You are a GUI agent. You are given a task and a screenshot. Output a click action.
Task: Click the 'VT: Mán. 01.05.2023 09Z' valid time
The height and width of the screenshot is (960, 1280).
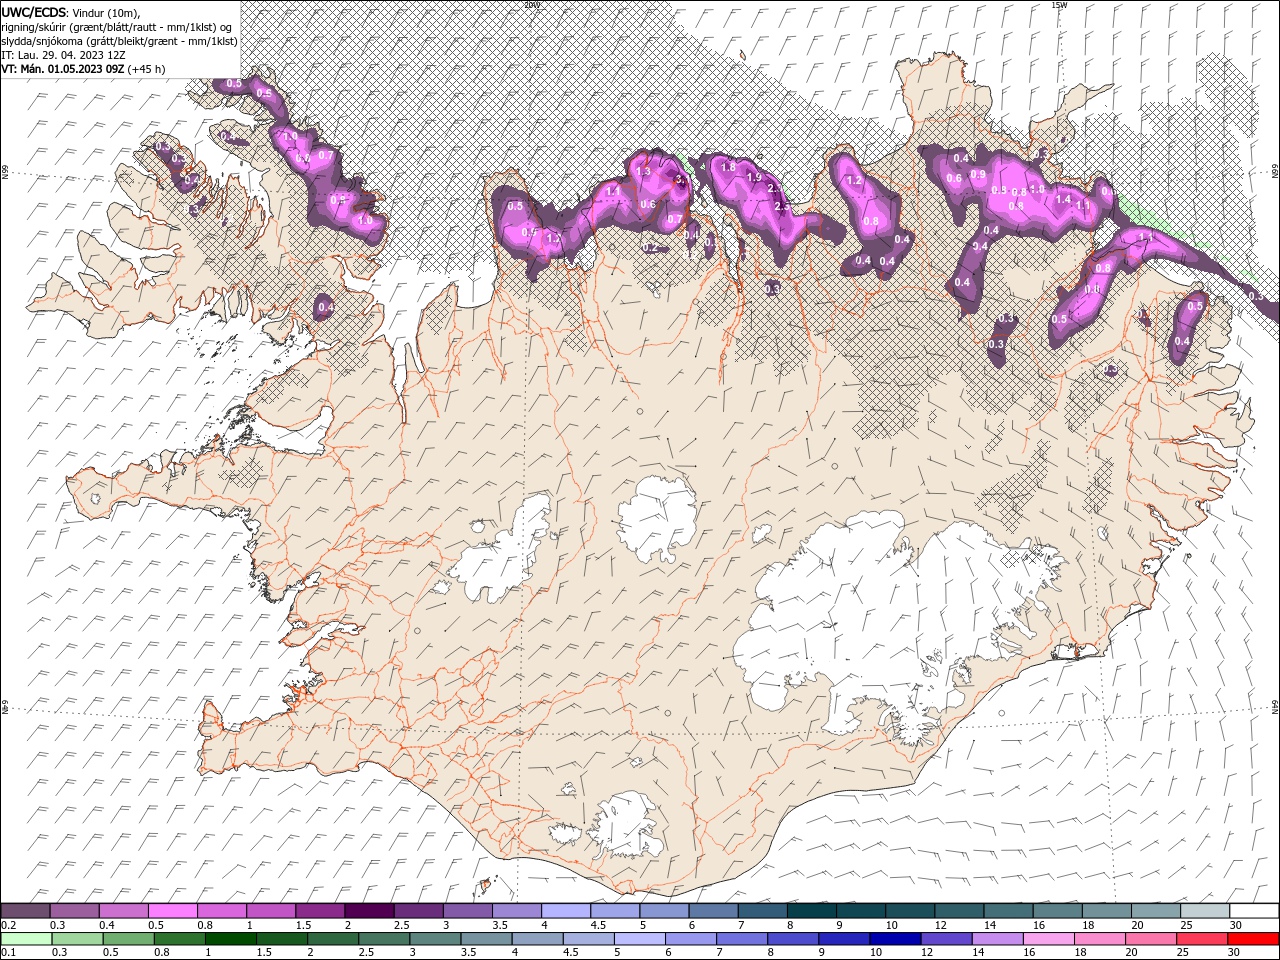[x=63, y=69]
